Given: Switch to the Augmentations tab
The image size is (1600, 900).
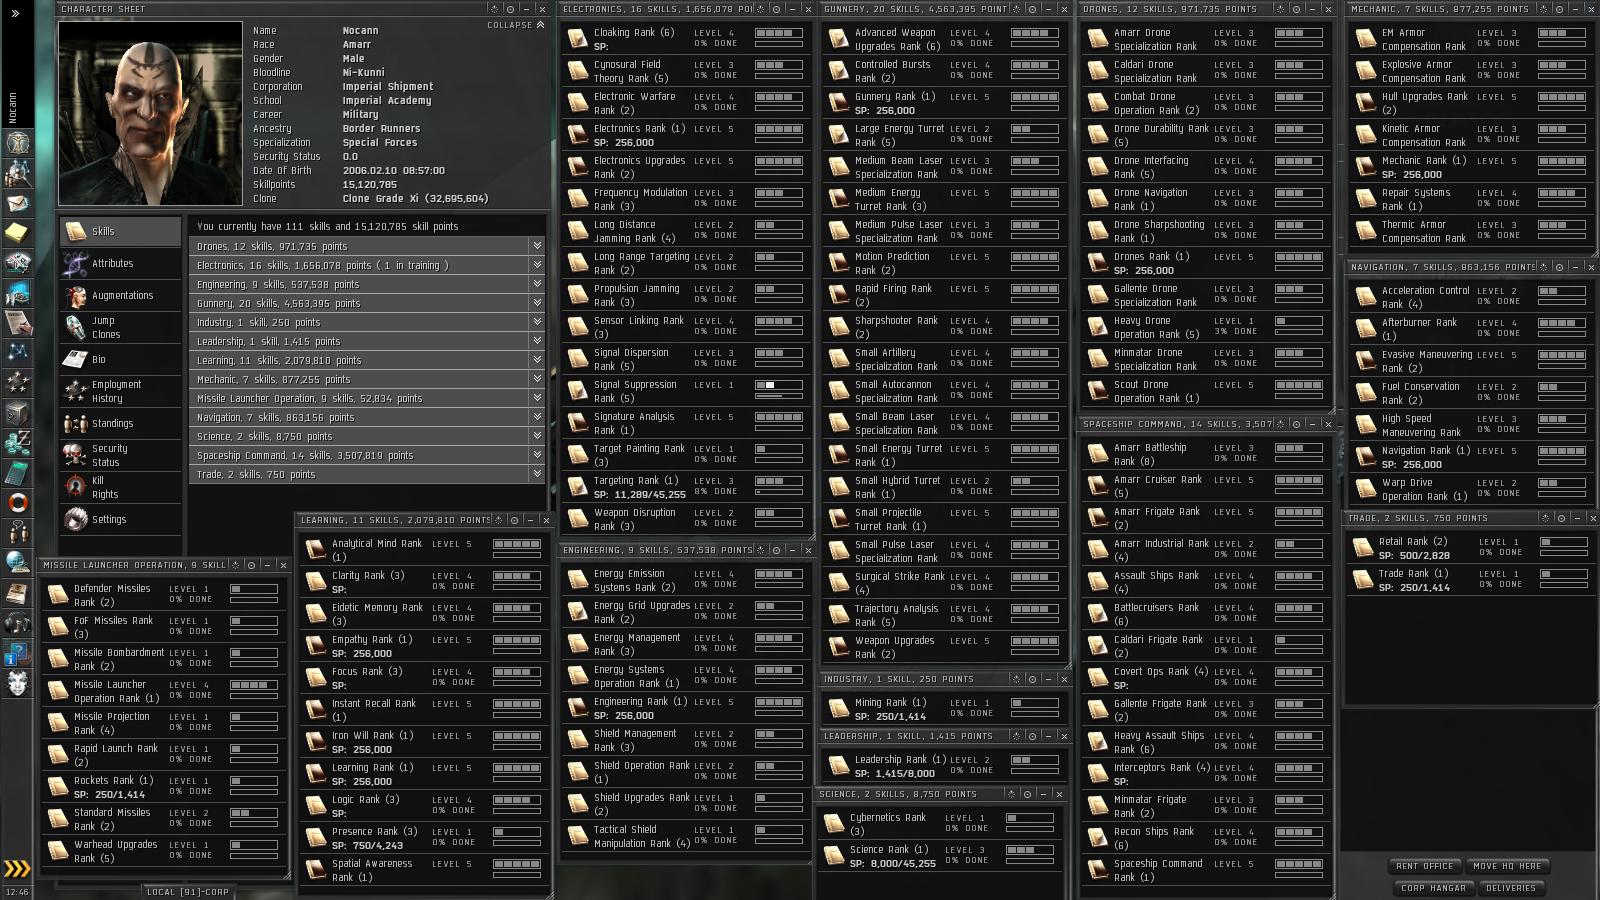Looking at the screenshot, I should pos(120,295).
